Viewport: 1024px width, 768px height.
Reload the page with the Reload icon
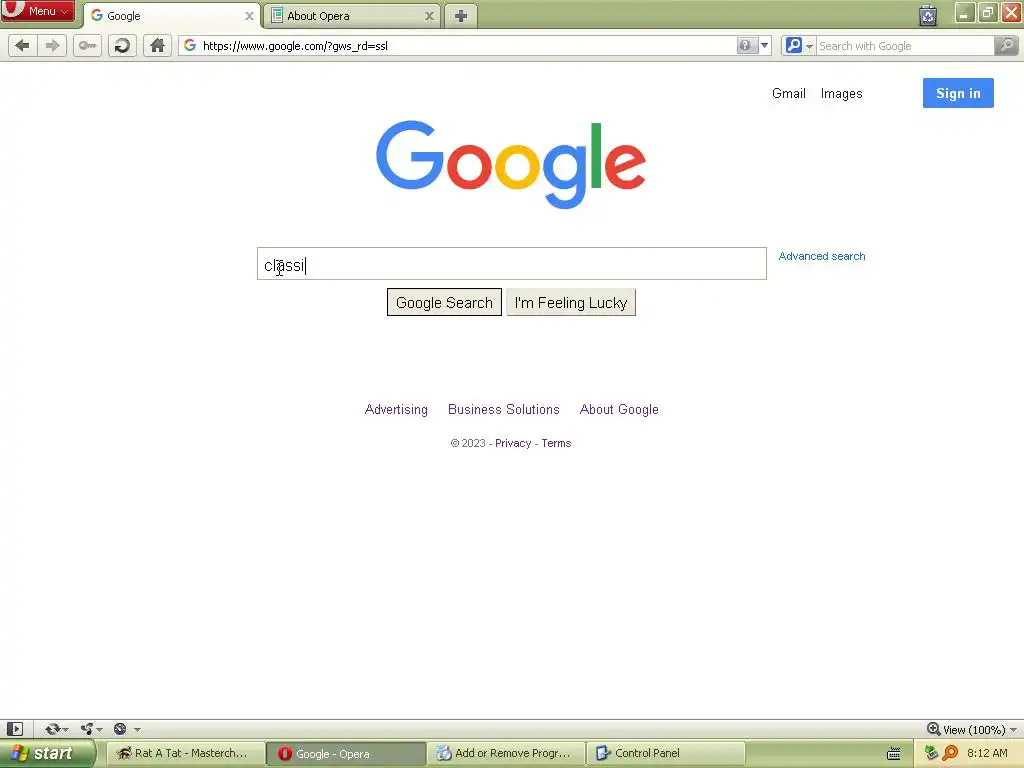pyautogui.click(x=122, y=46)
